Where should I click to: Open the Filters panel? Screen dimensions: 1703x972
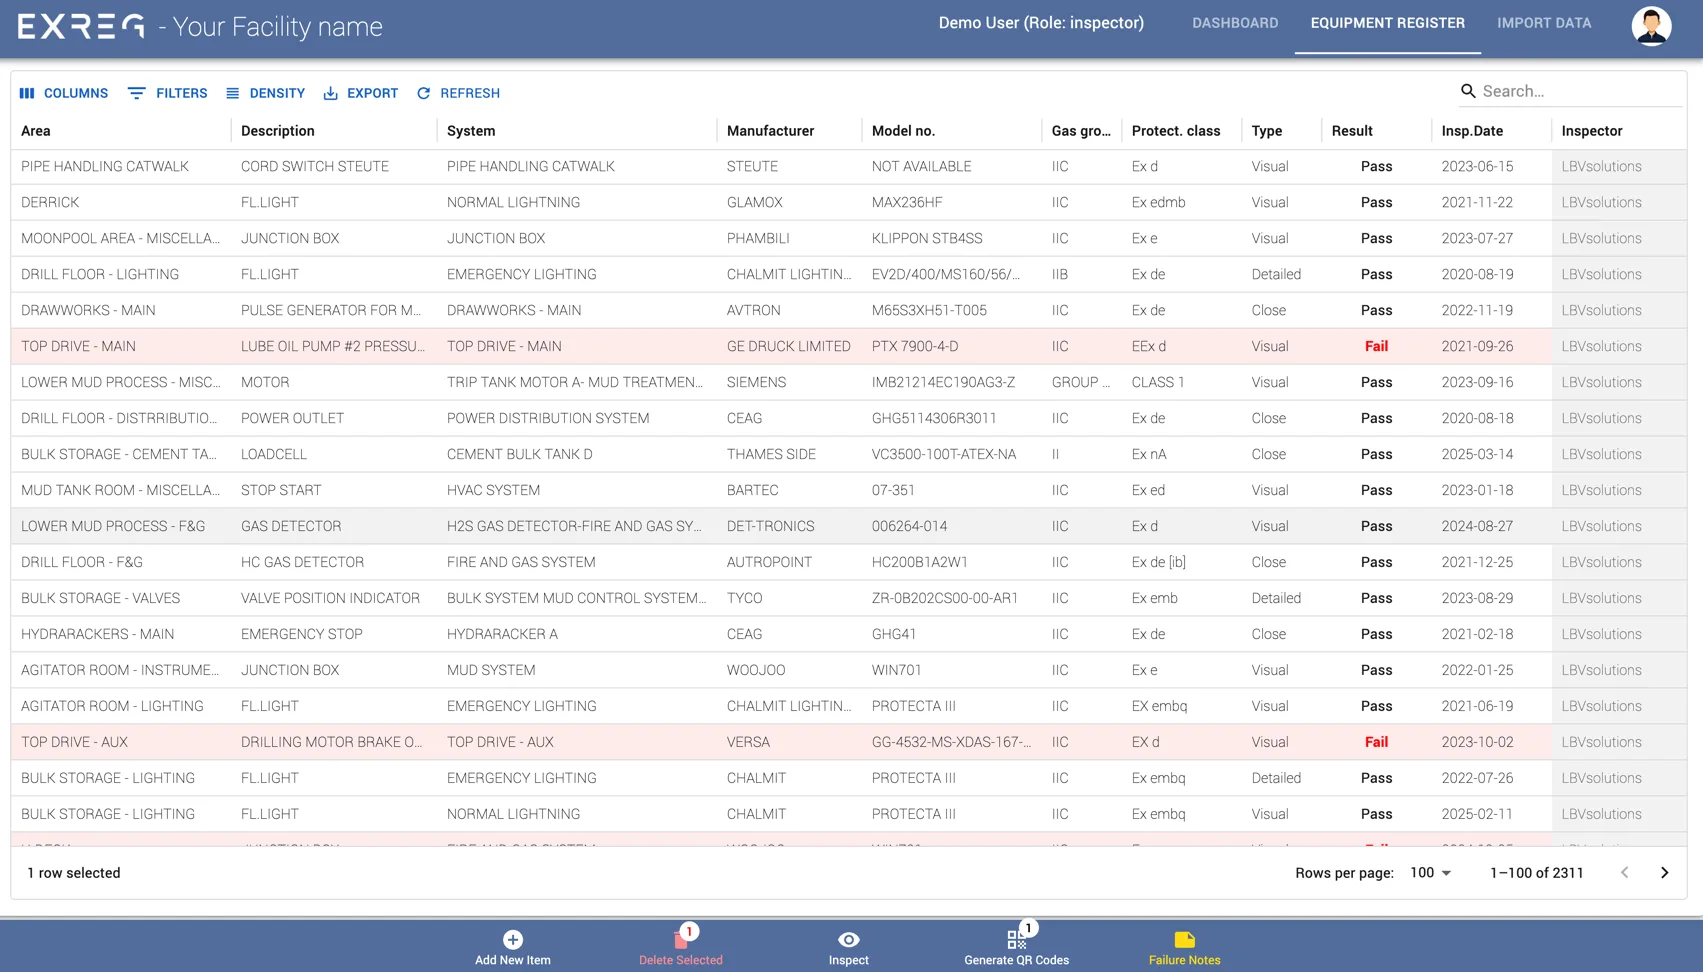tap(168, 93)
